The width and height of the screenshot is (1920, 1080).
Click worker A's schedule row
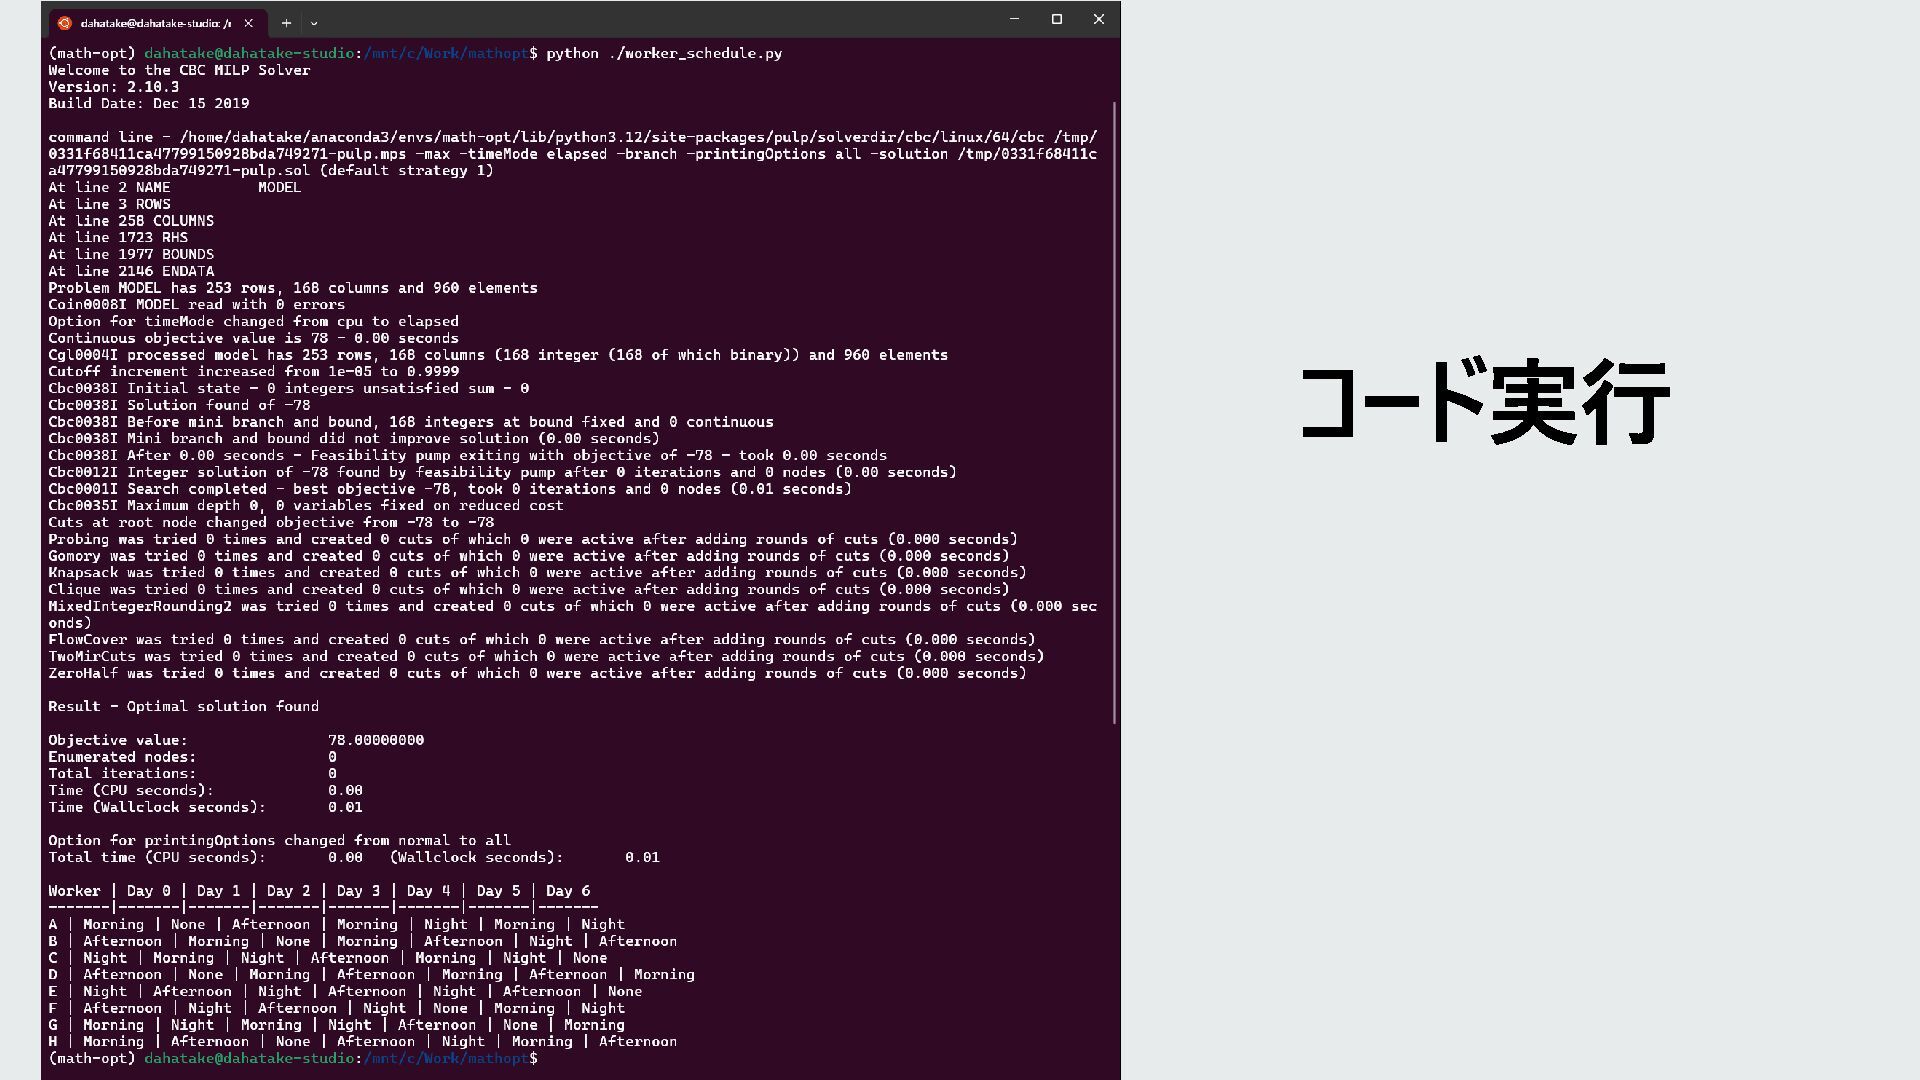[x=336, y=925]
